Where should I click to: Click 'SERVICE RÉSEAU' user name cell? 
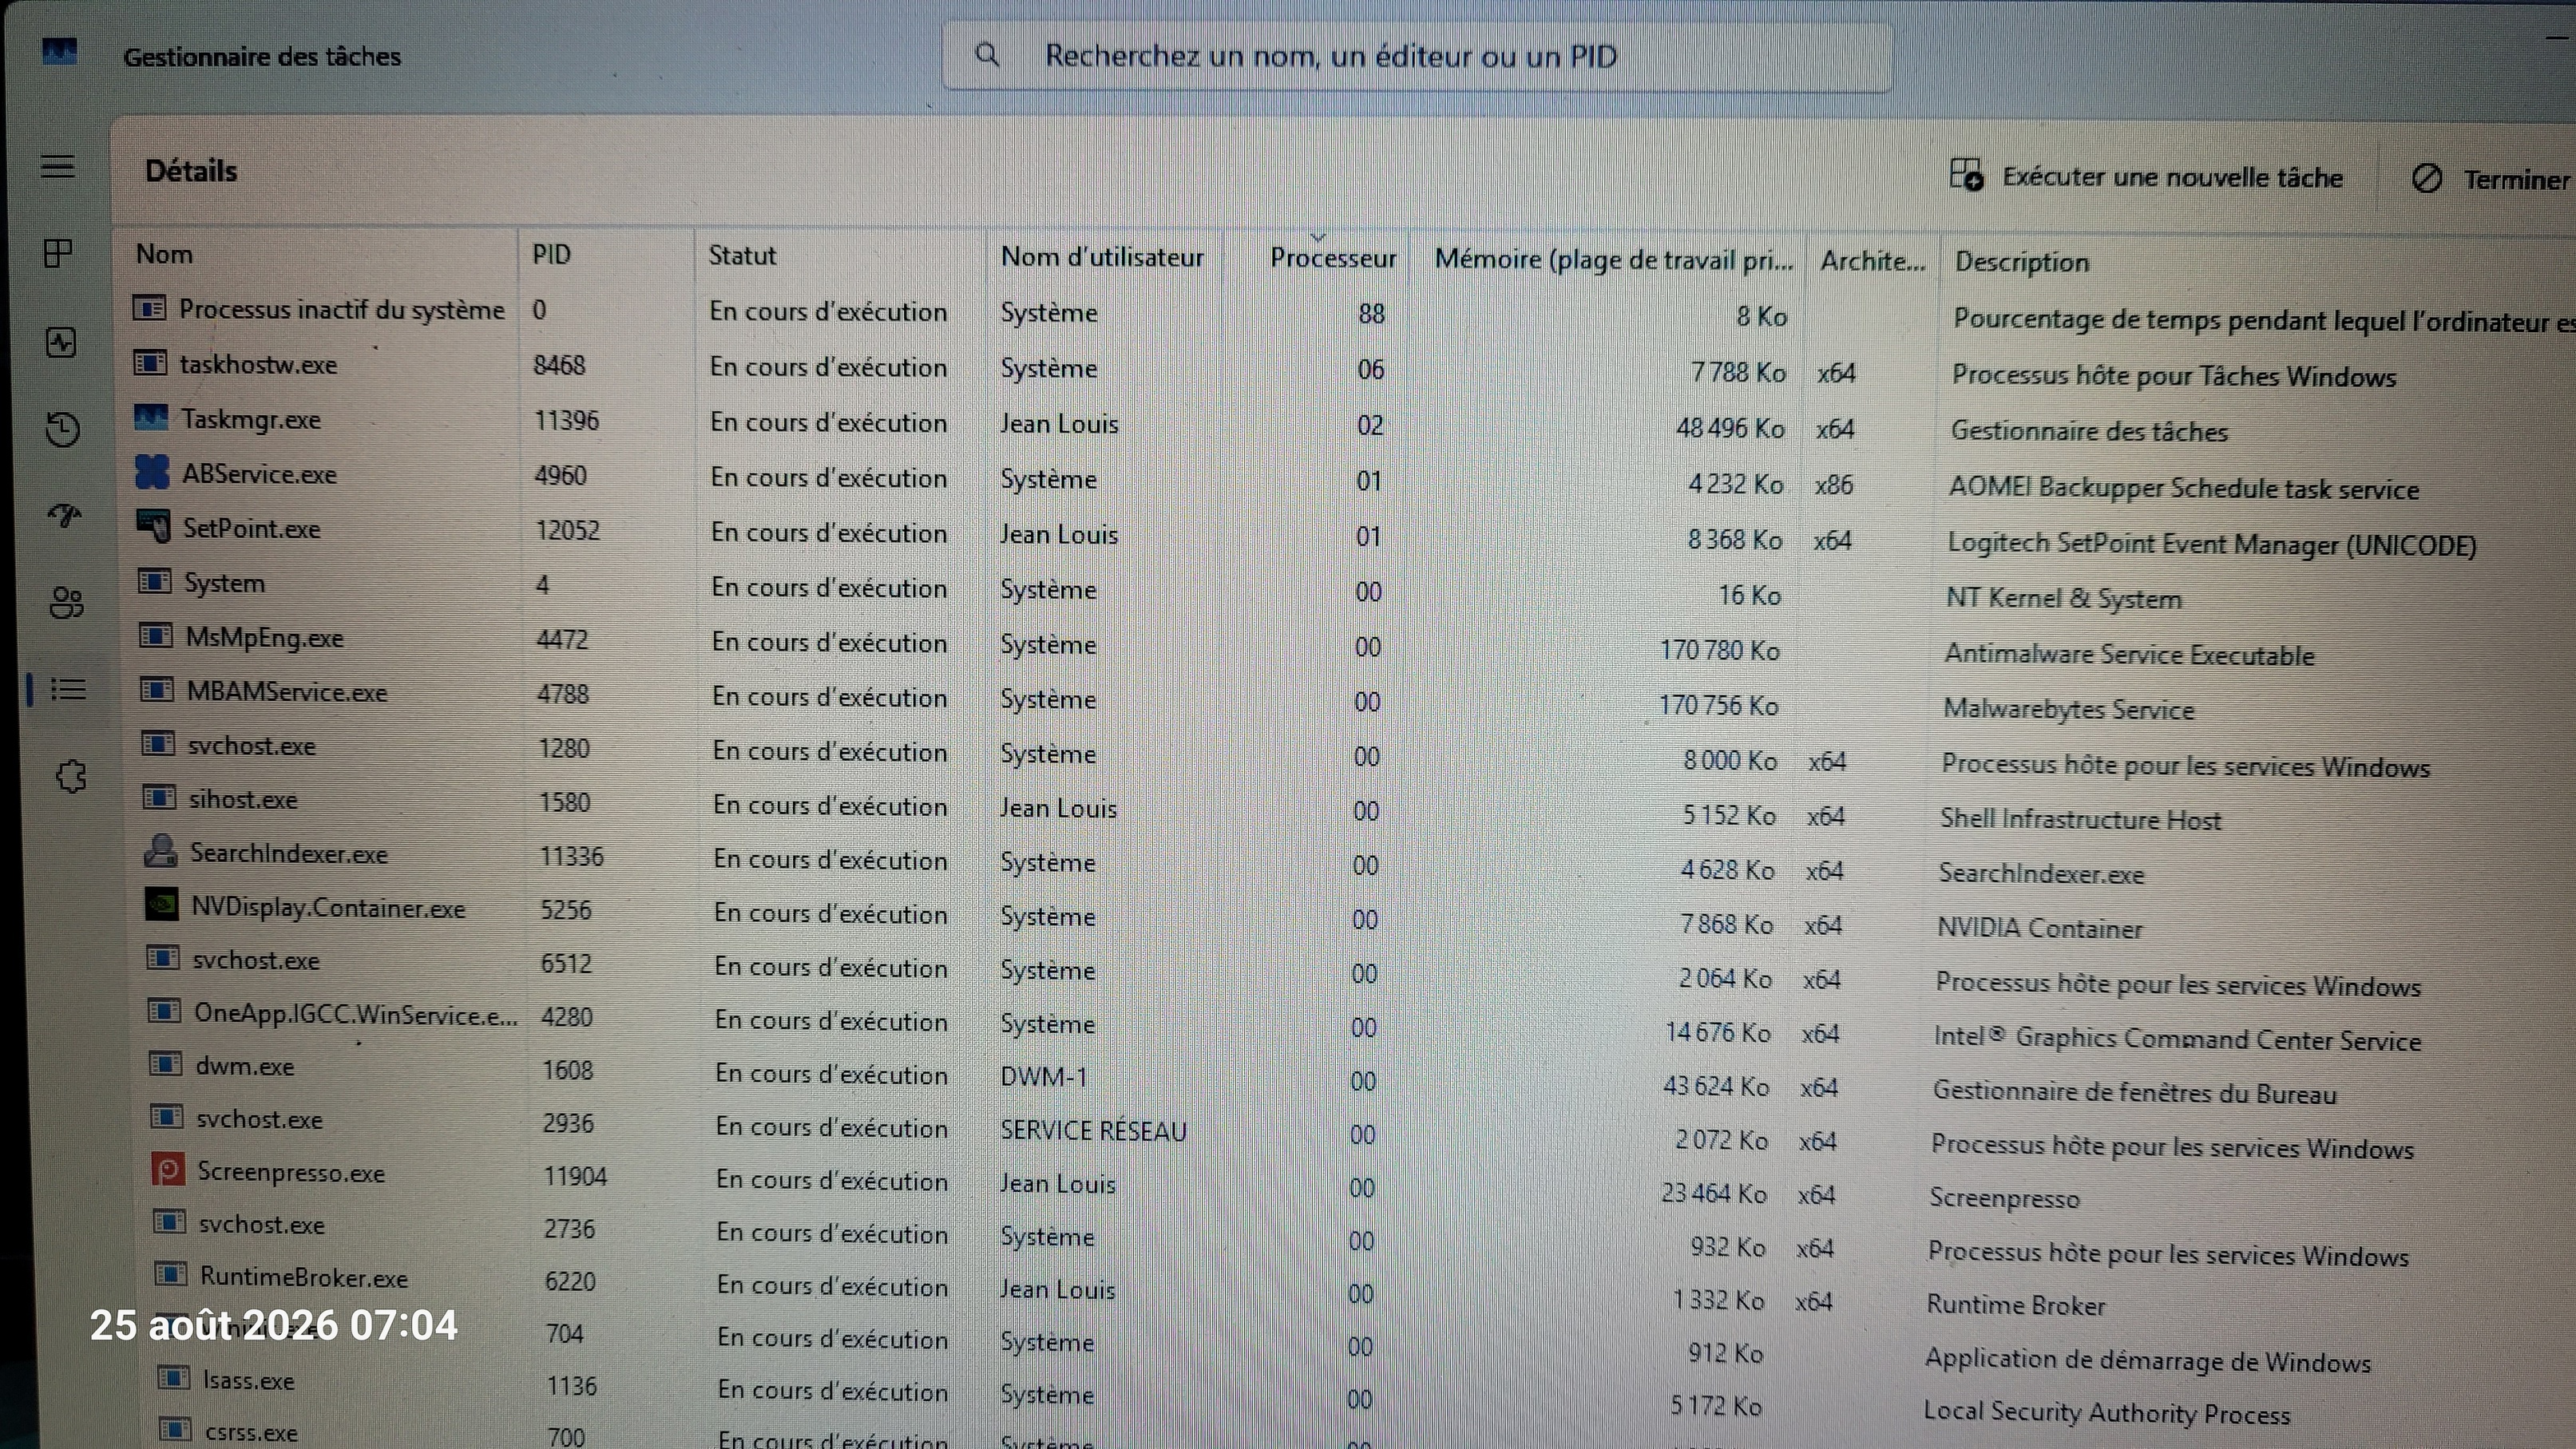coord(1094,1130)
